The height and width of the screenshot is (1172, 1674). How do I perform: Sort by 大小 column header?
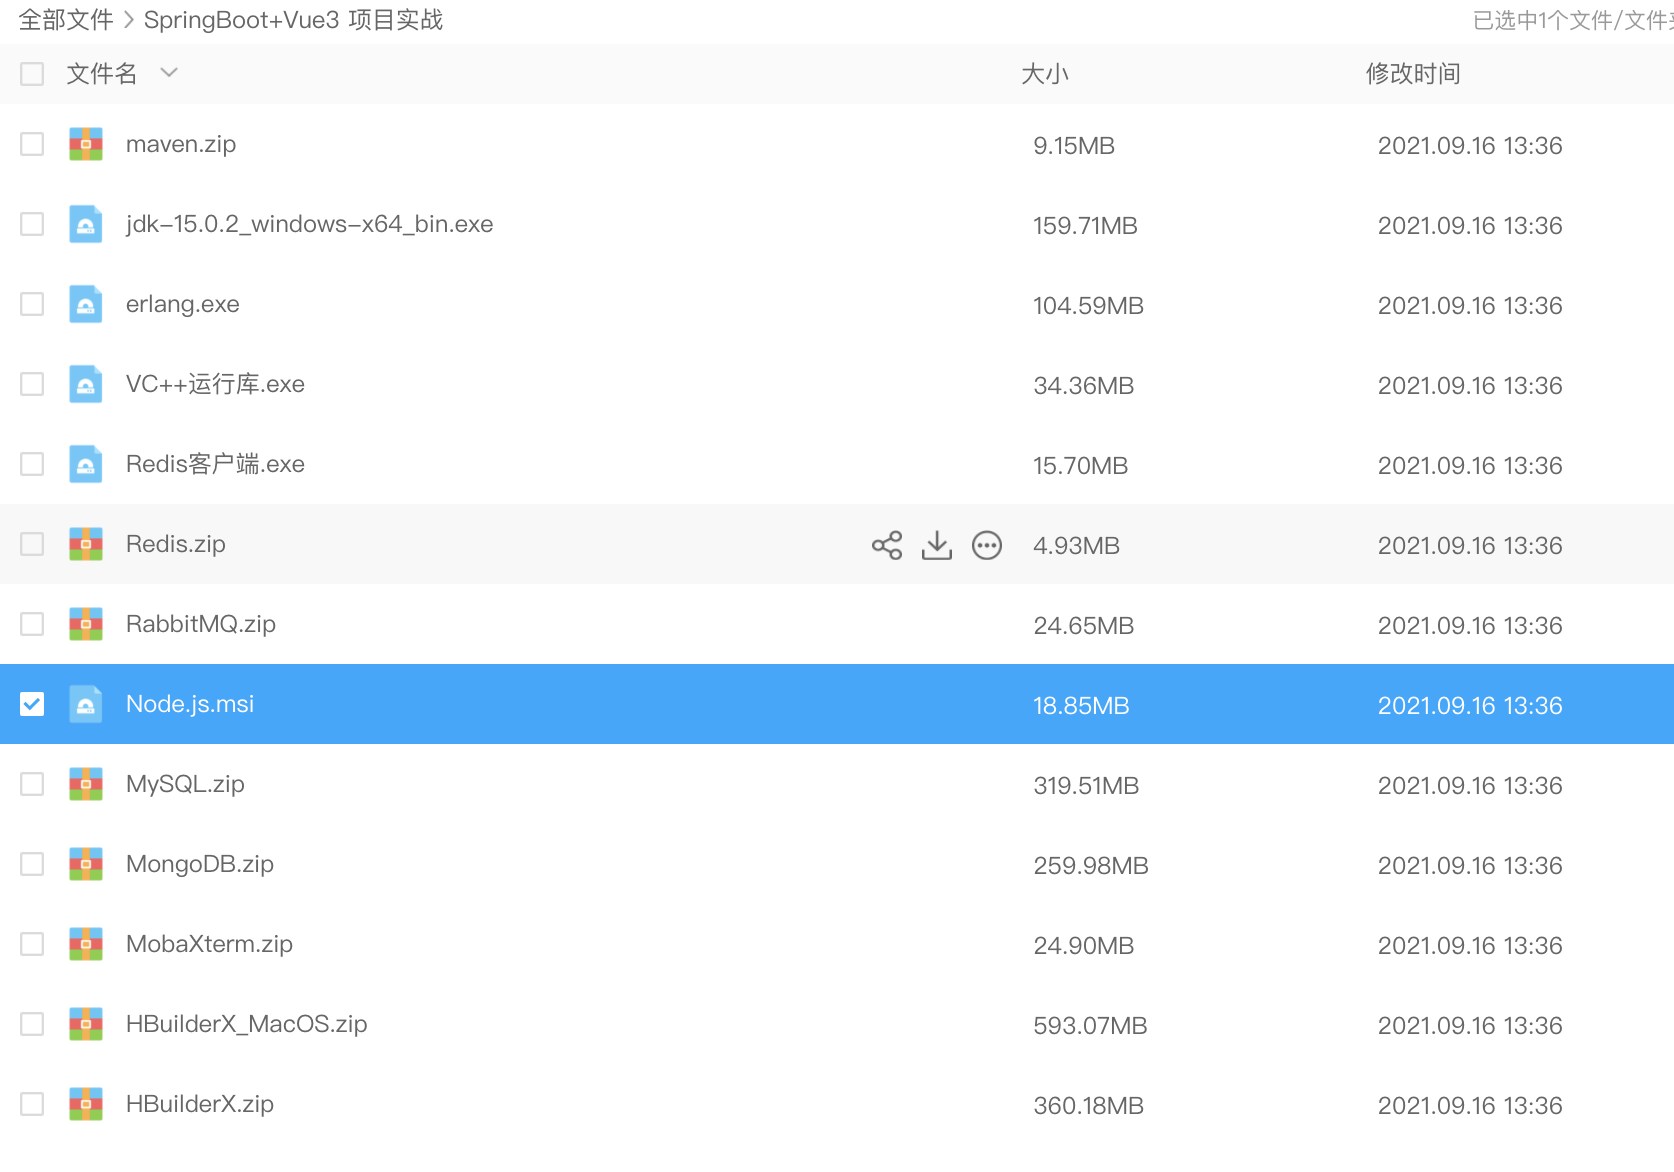(x=1045, y=74)
